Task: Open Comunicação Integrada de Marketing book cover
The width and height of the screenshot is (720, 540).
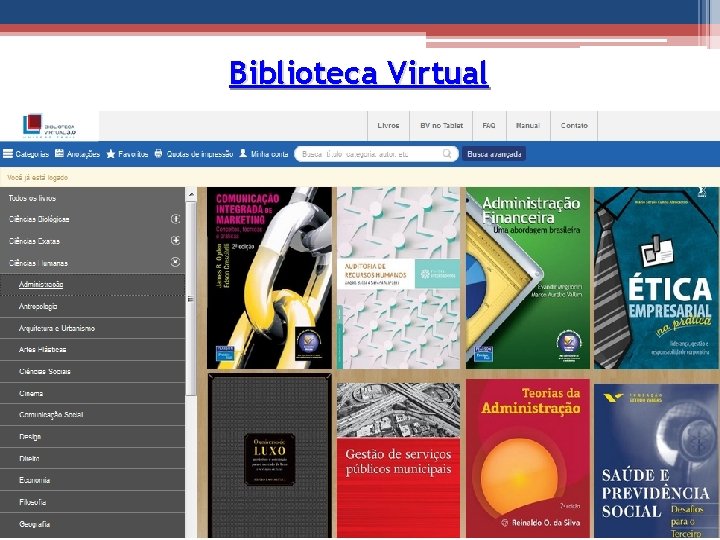Action: pyautogui.click(x=269, y=278)
